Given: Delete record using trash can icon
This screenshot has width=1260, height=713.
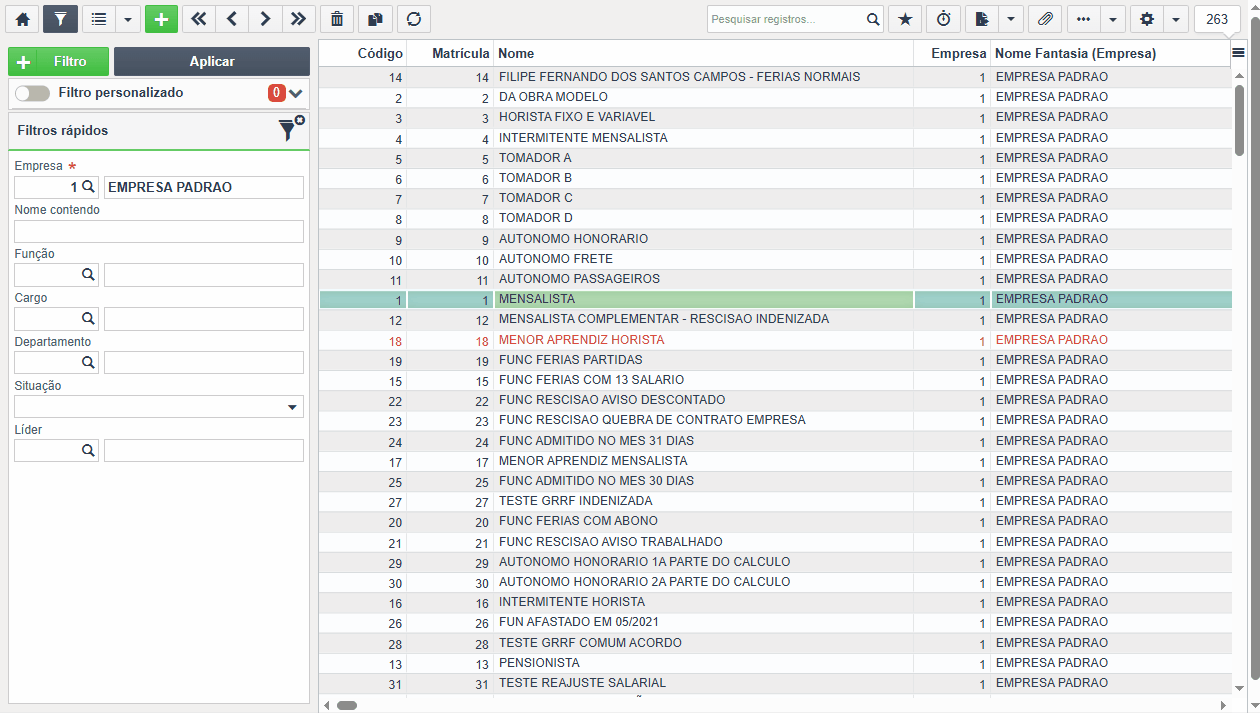Looking at the screenshot, I should click(337, 19).
